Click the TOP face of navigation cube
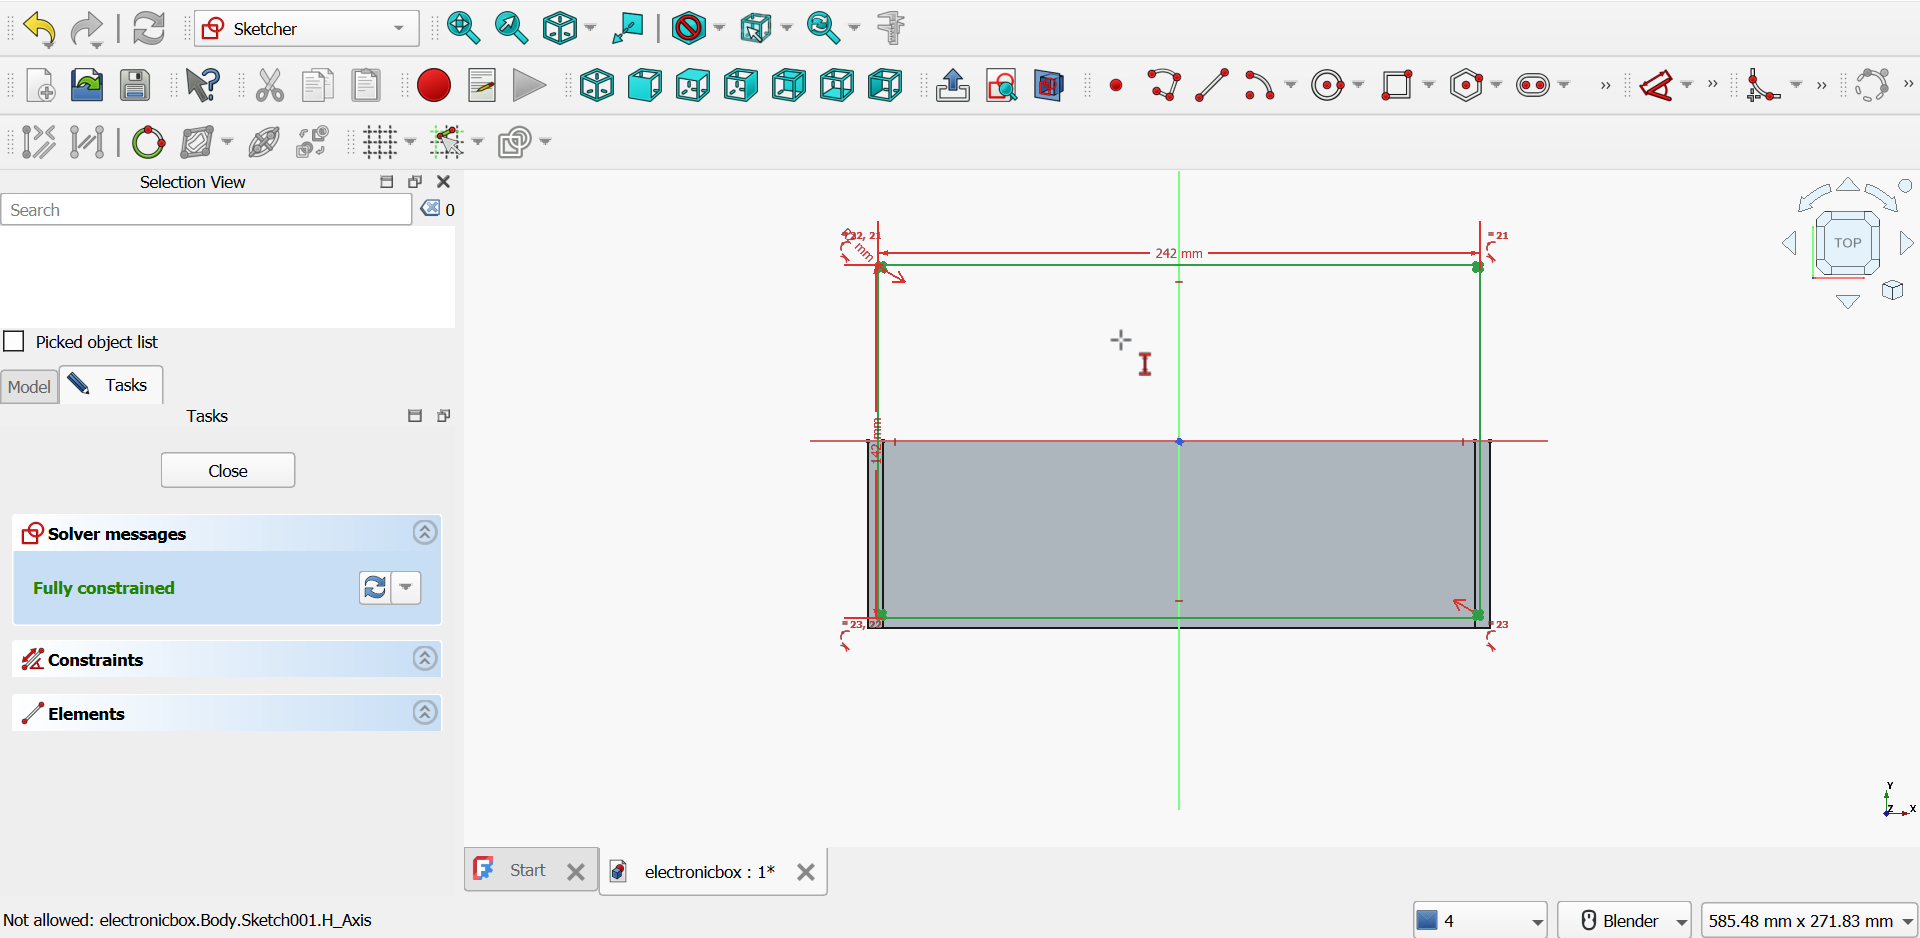1920x938 pixels. (1848, 243)
